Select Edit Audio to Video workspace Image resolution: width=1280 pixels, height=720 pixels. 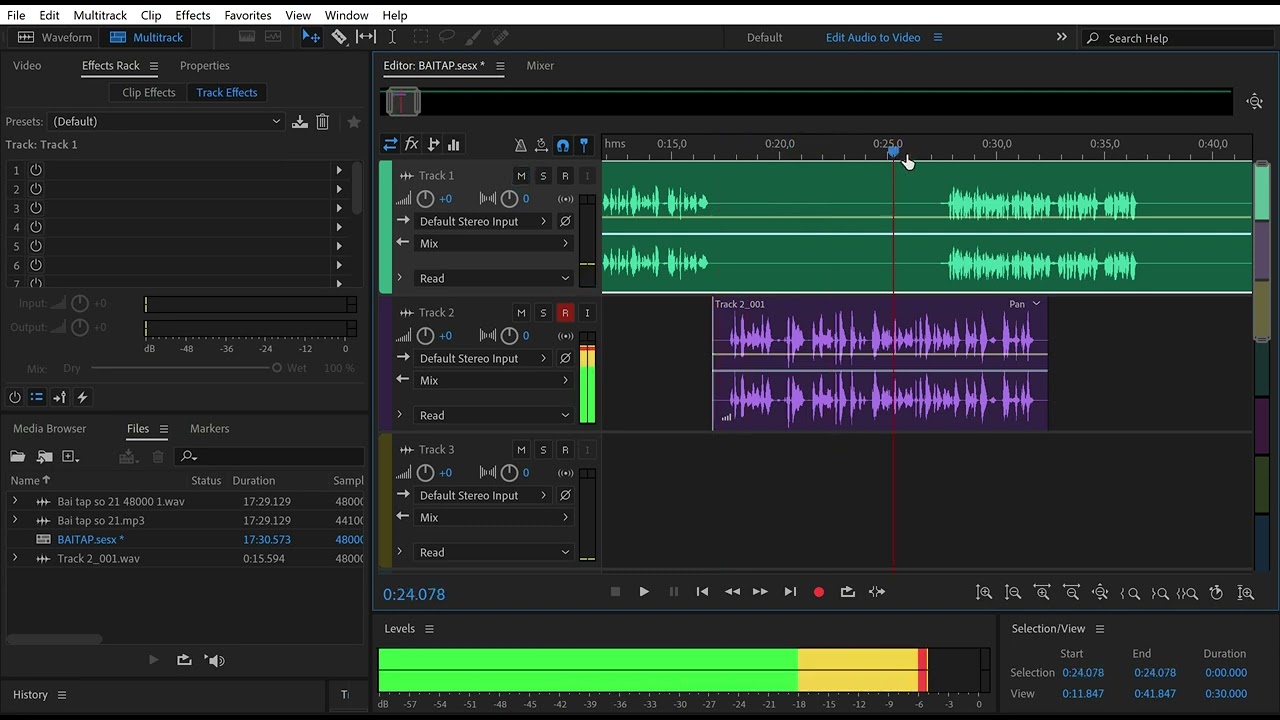(872, 37)
